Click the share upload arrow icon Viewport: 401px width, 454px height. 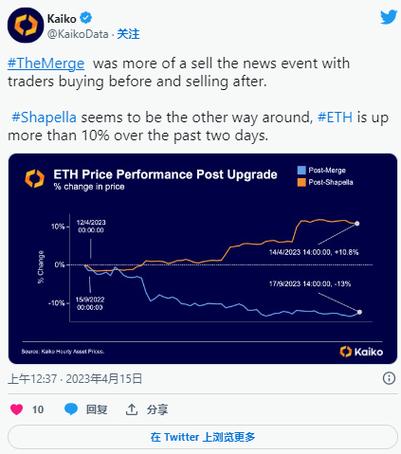(x=132, y=409)
